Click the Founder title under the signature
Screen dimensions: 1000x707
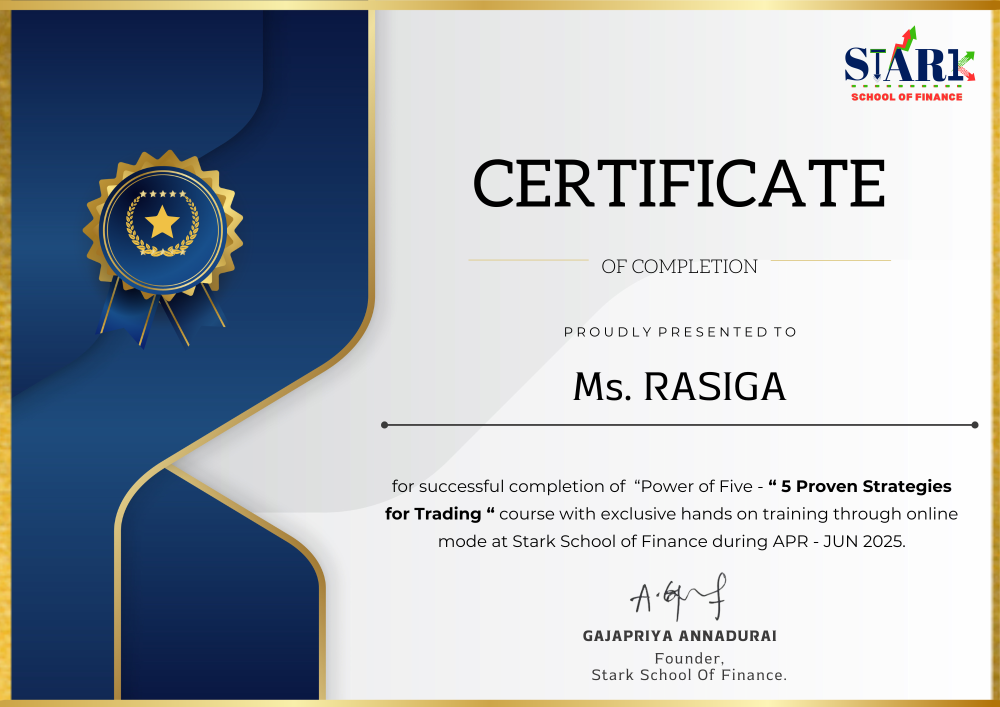689,658
